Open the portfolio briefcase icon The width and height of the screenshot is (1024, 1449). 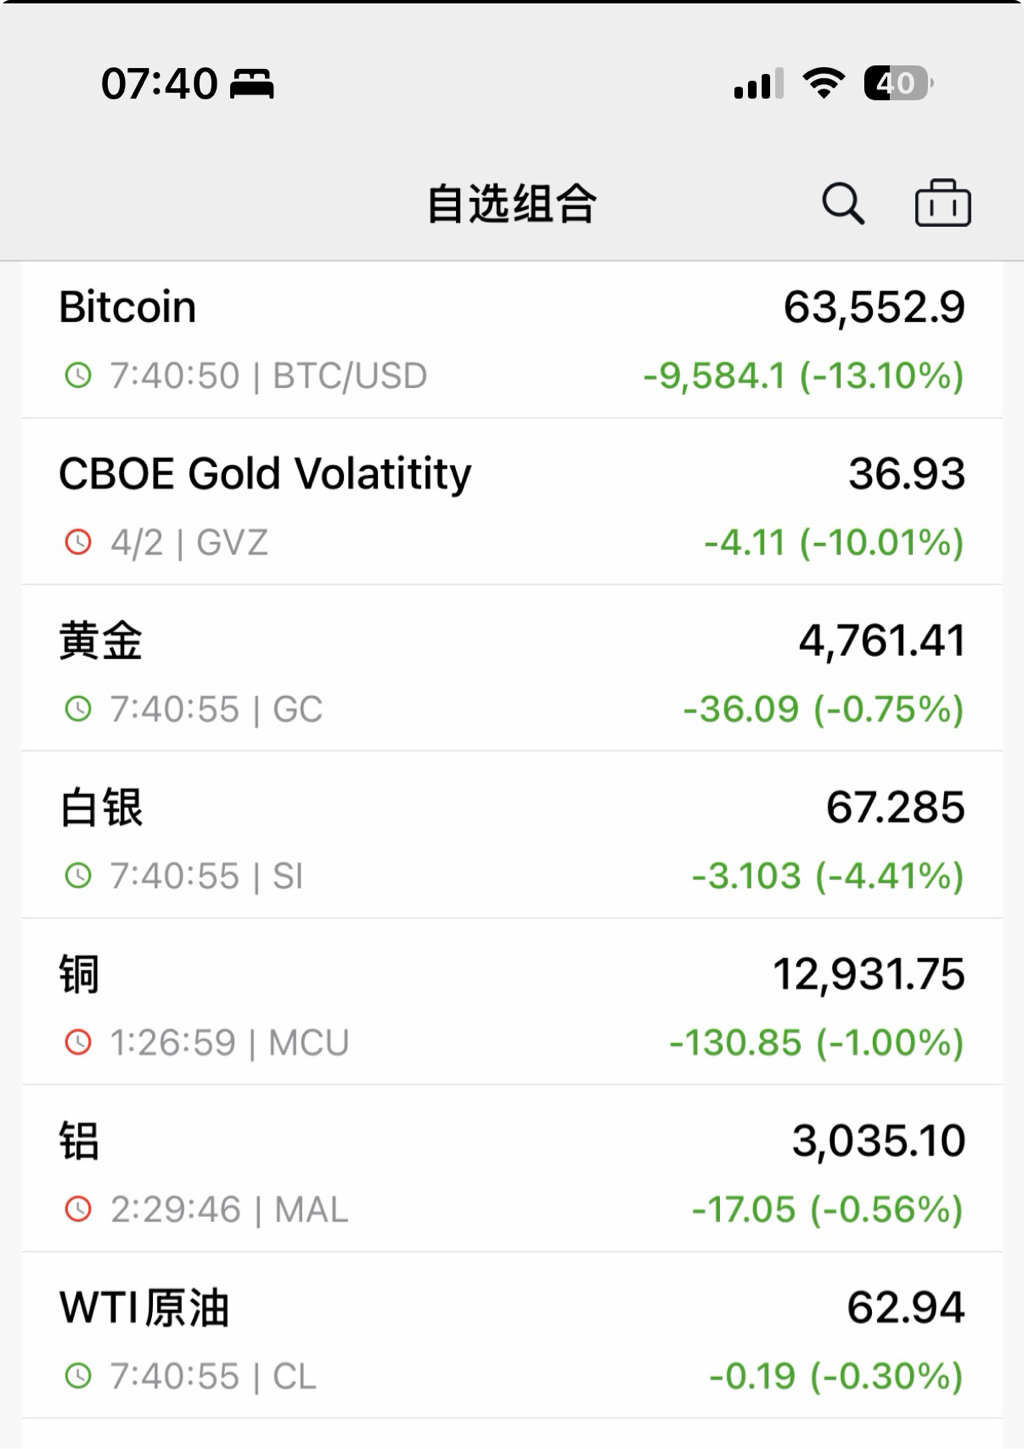[942, 204]
